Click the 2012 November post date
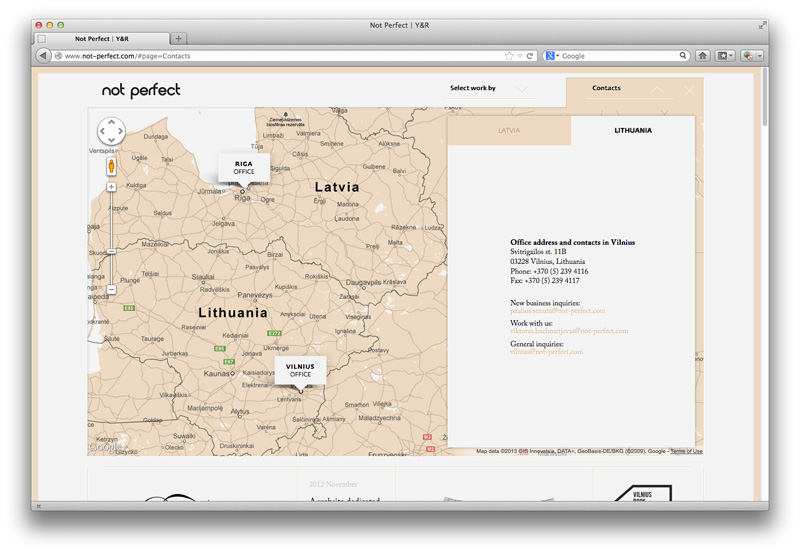This screenshot has height=554, width=800. 333,484
